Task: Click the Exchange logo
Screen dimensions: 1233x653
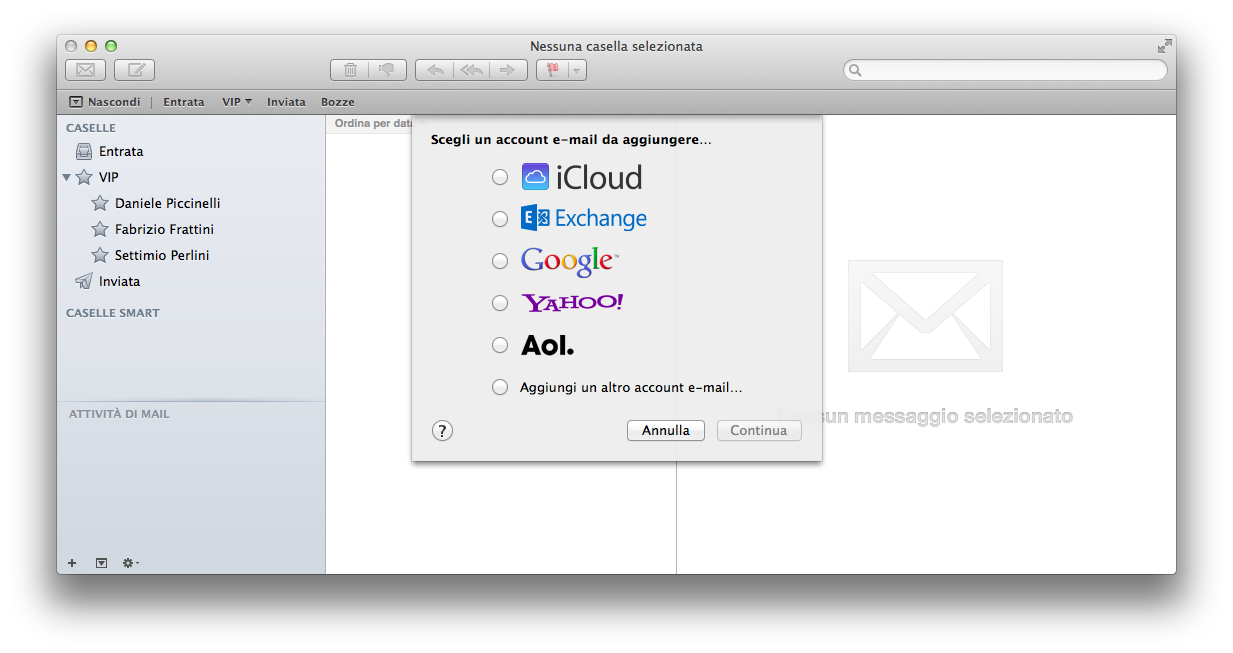Action: pyautogui.click(x=584, y=218)
